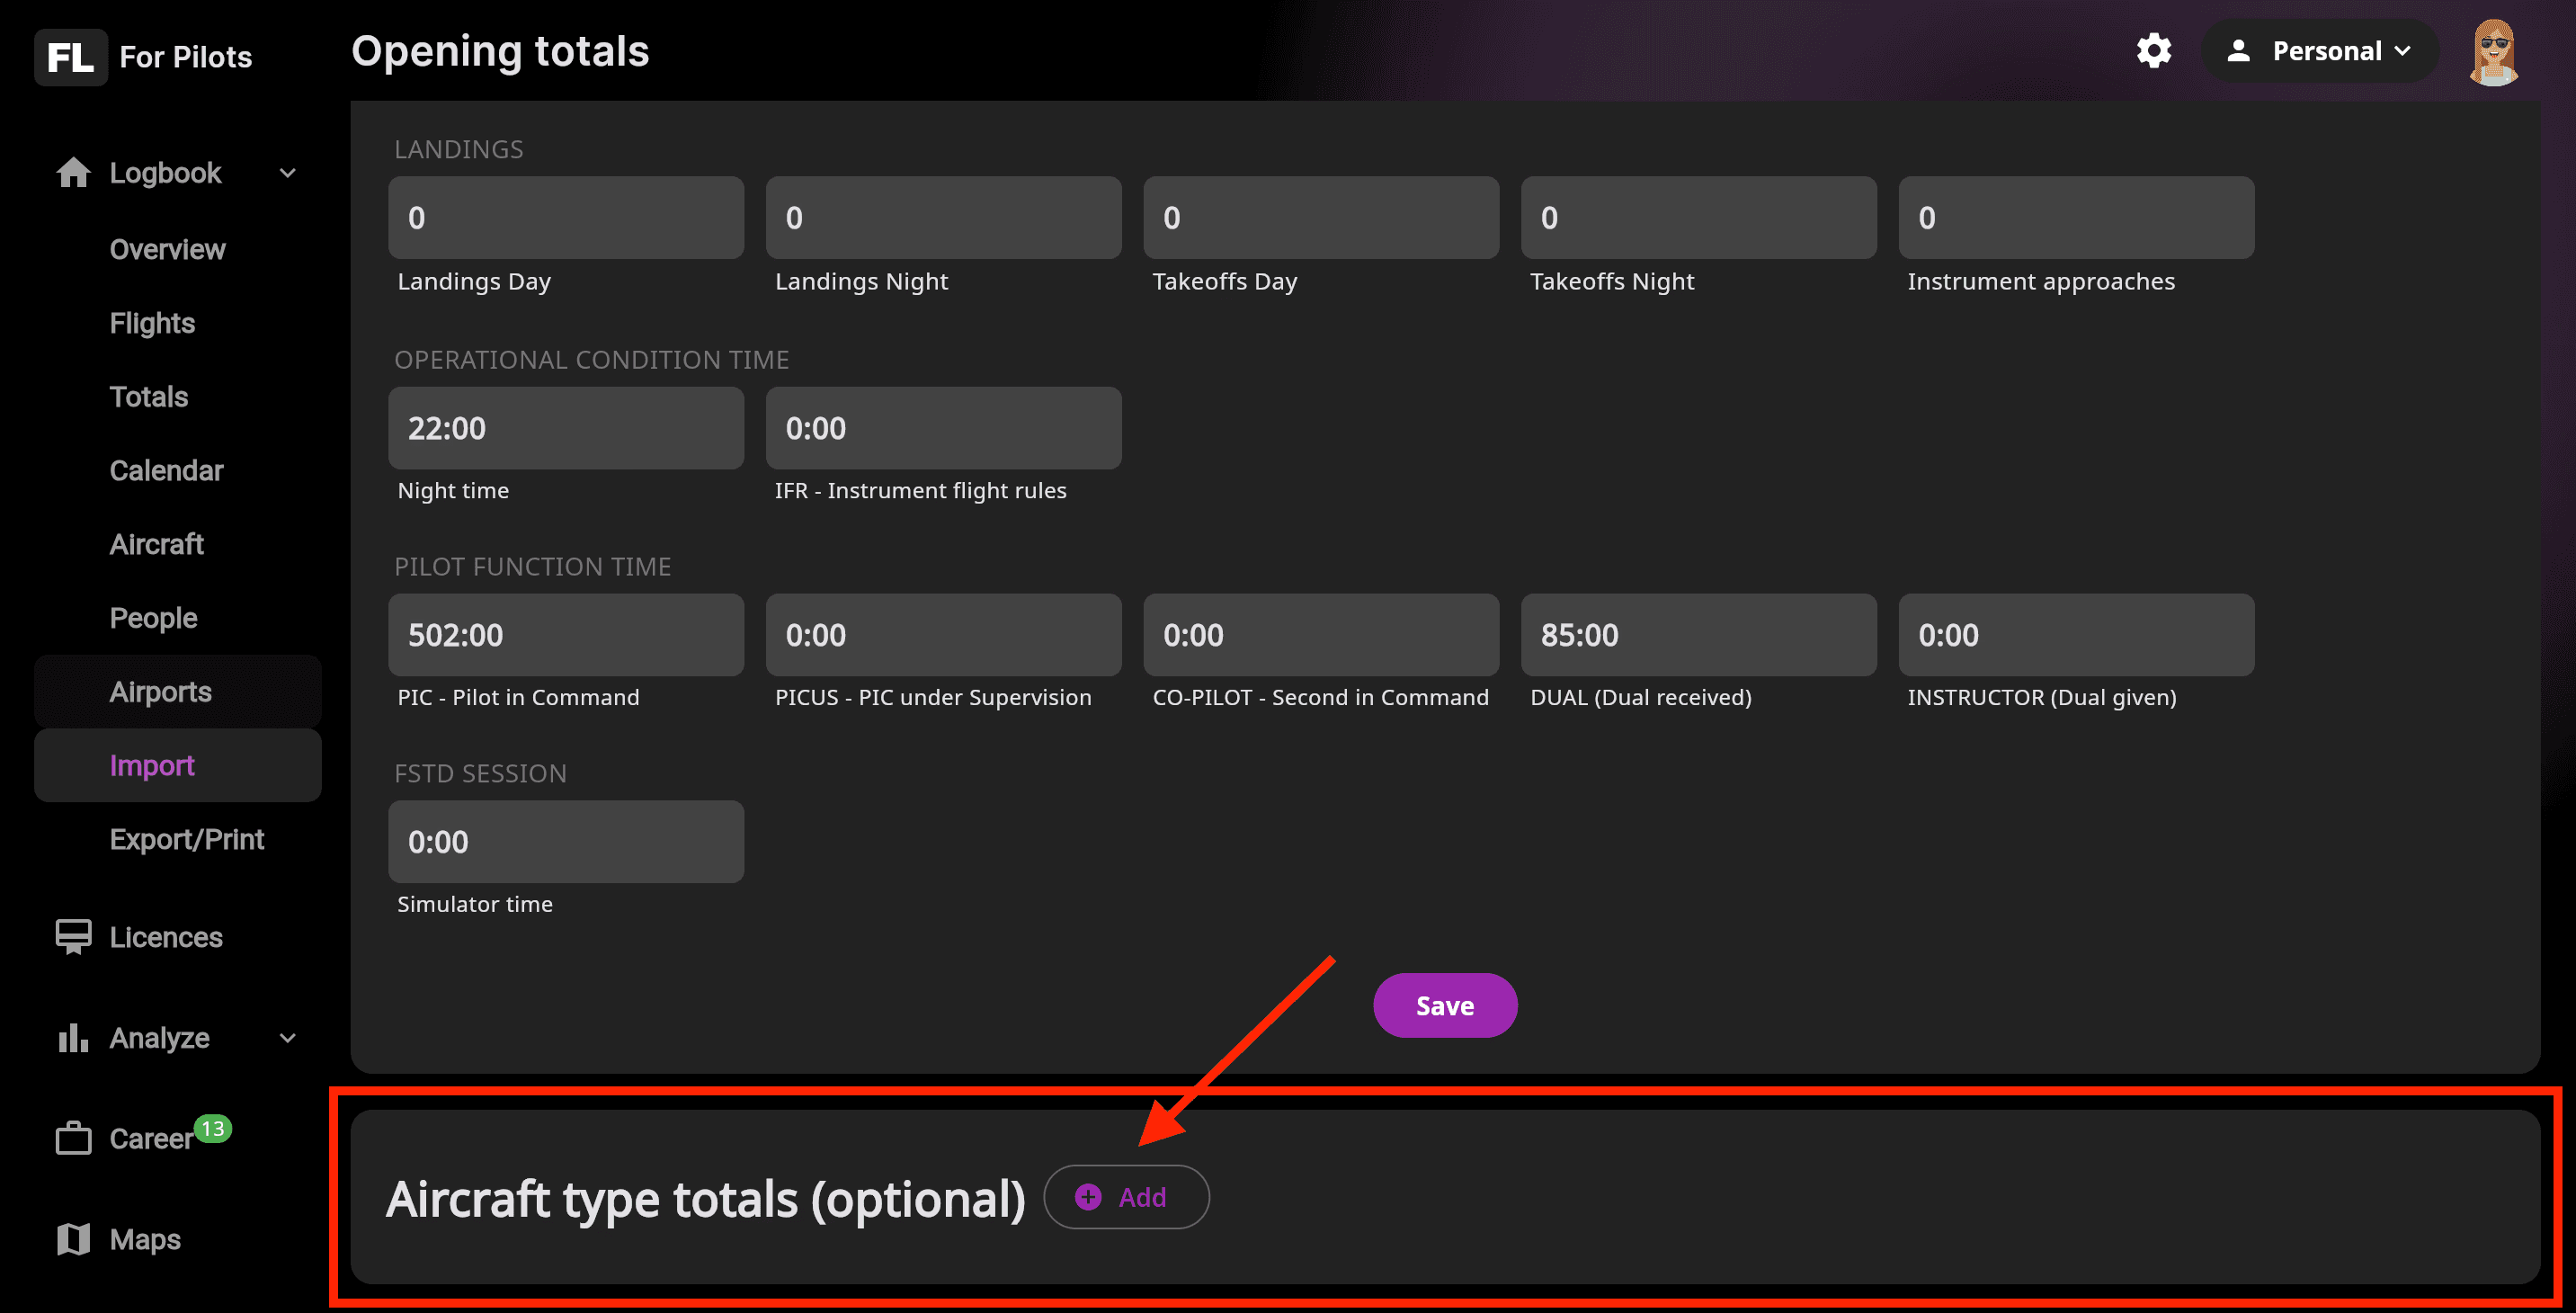The width and height of the screenshot is (2576, 1313).
Task: Open Export/Print in the sidebar
Action: (x=187, y=839)
